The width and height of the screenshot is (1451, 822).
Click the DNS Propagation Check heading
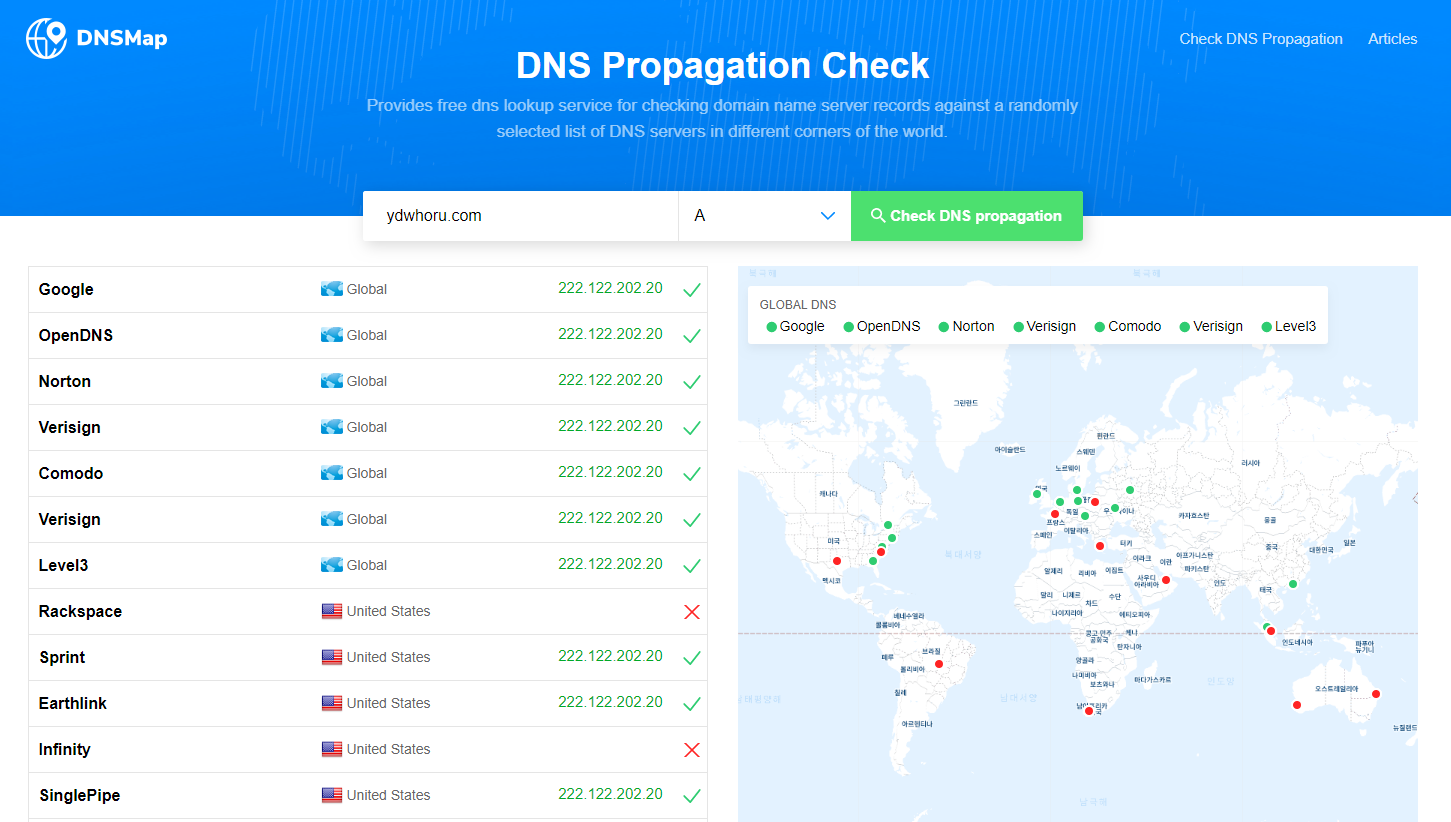(723, 66)
